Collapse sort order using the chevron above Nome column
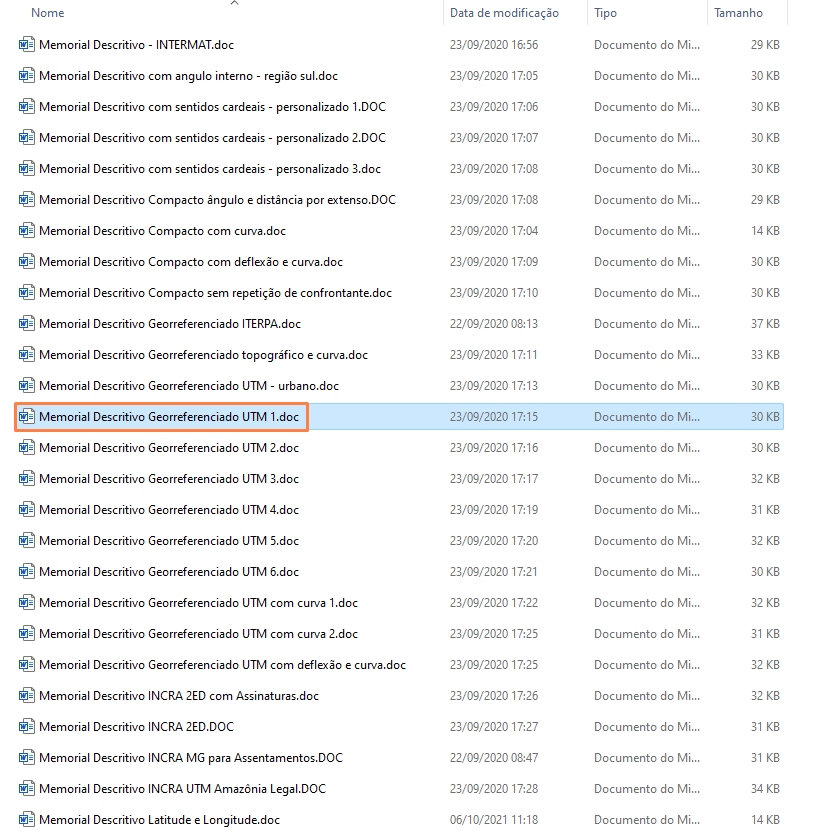Screen dimensions: 837x831 click(x=234, y=5)
